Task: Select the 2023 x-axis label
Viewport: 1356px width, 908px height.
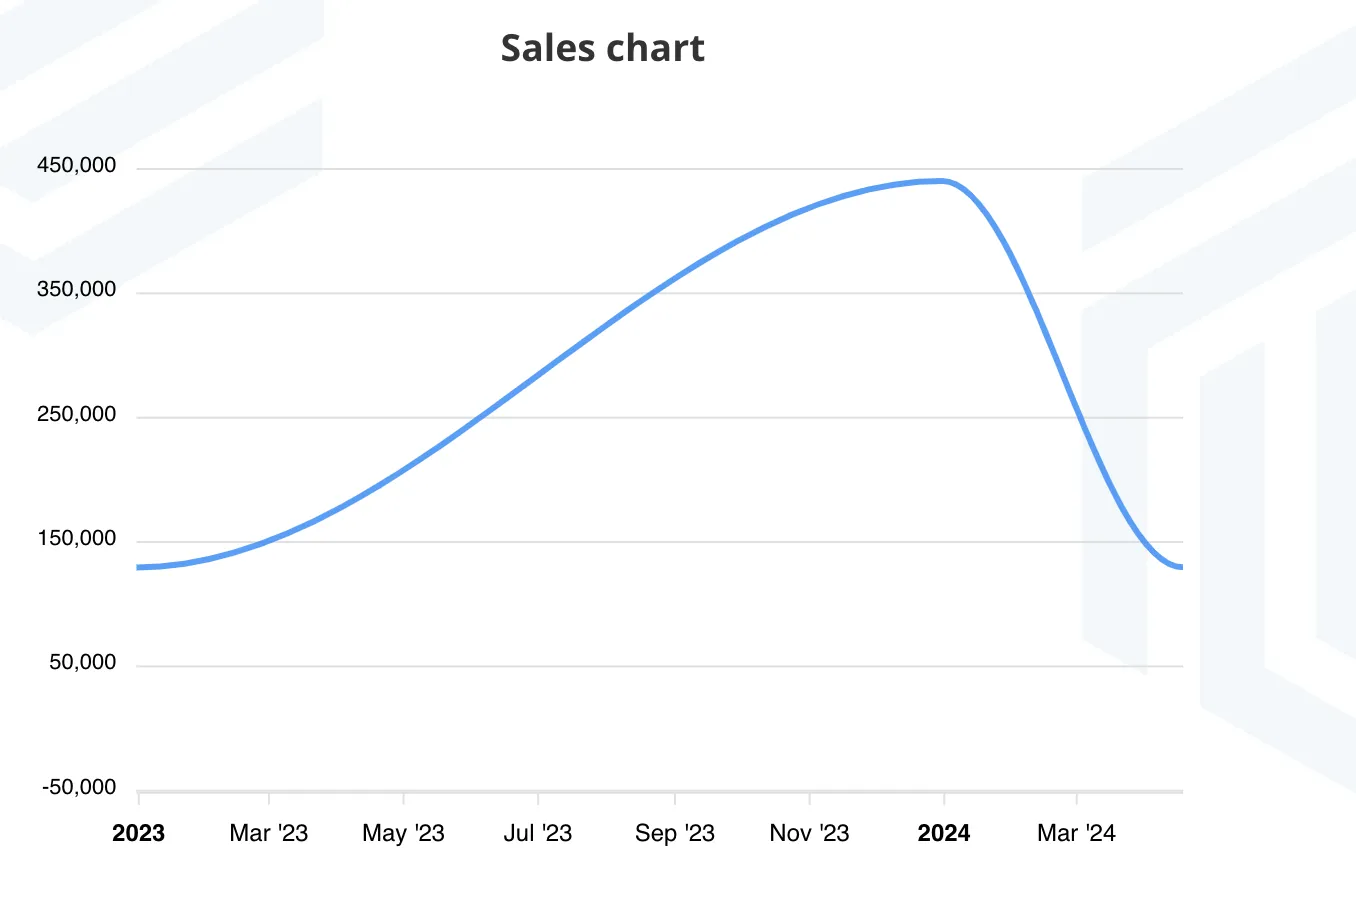Action: coord(138,833)
